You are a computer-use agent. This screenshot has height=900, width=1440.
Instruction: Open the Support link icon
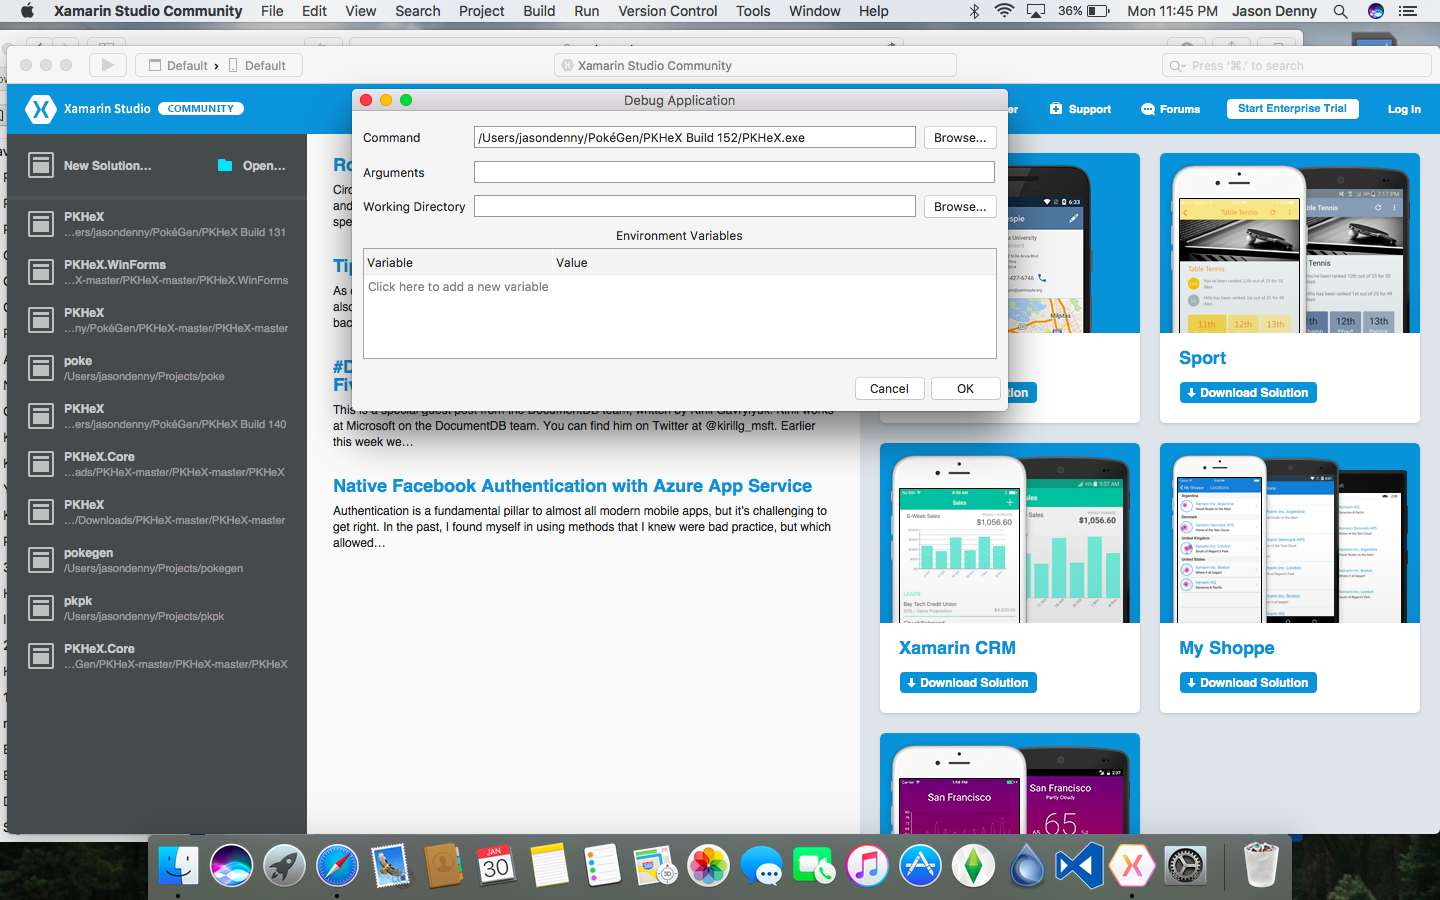pyautogui.click(x=1056, y=109)
